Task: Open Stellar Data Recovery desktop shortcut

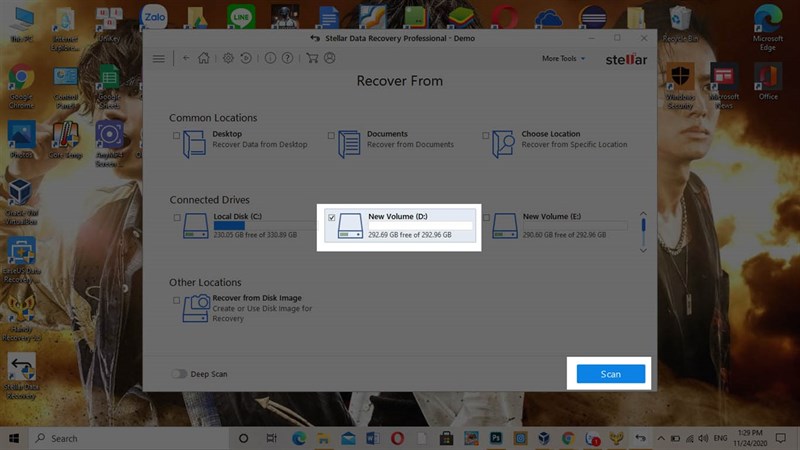Action: (21, 376)
